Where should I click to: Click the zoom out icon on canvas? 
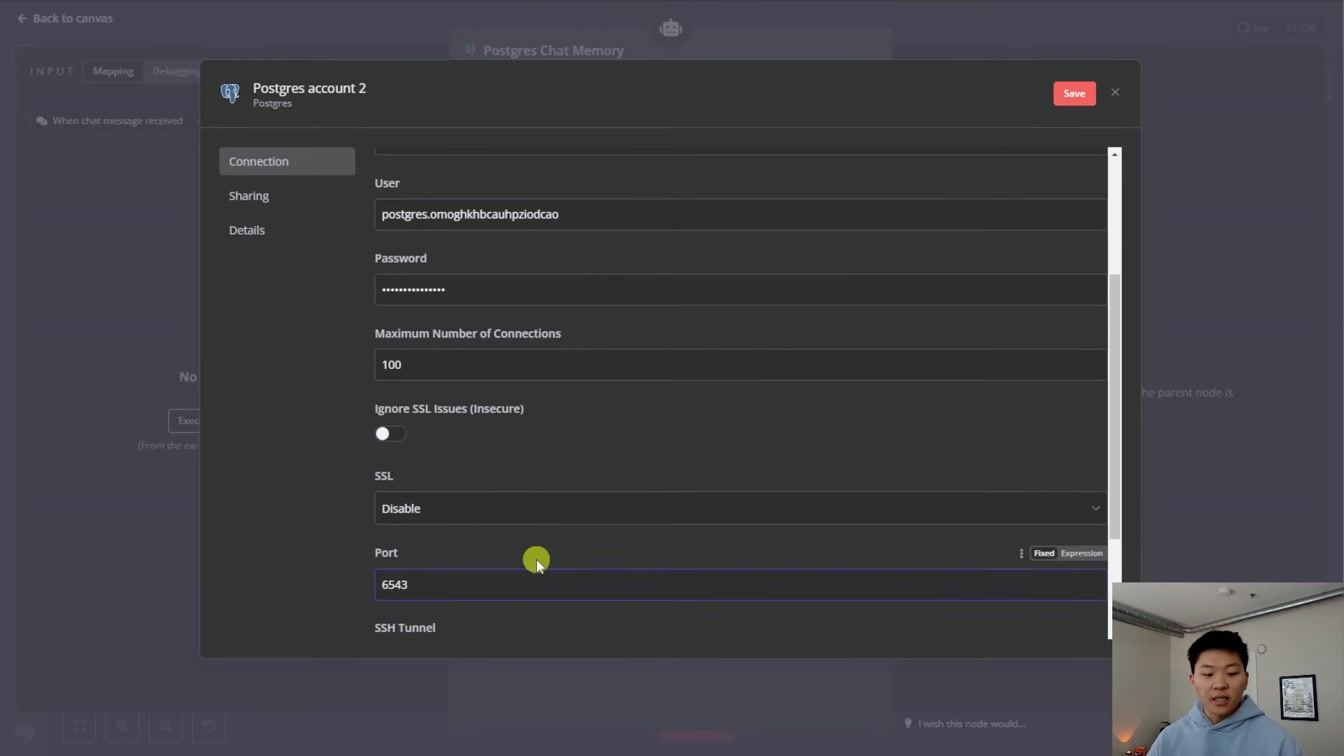[166, 727]
